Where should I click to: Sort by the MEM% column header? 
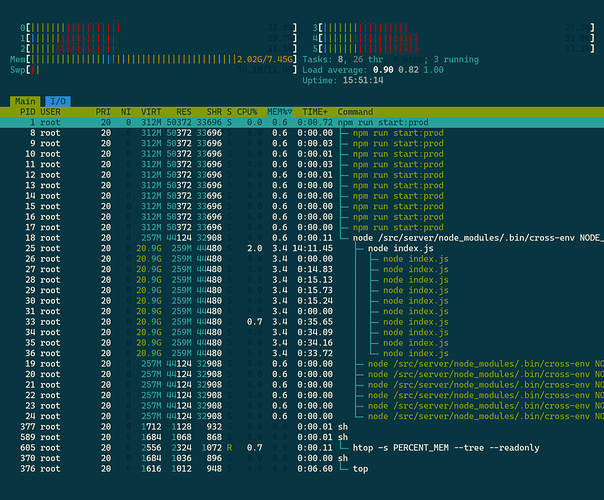pyautogui.click(x=280, y=111)
